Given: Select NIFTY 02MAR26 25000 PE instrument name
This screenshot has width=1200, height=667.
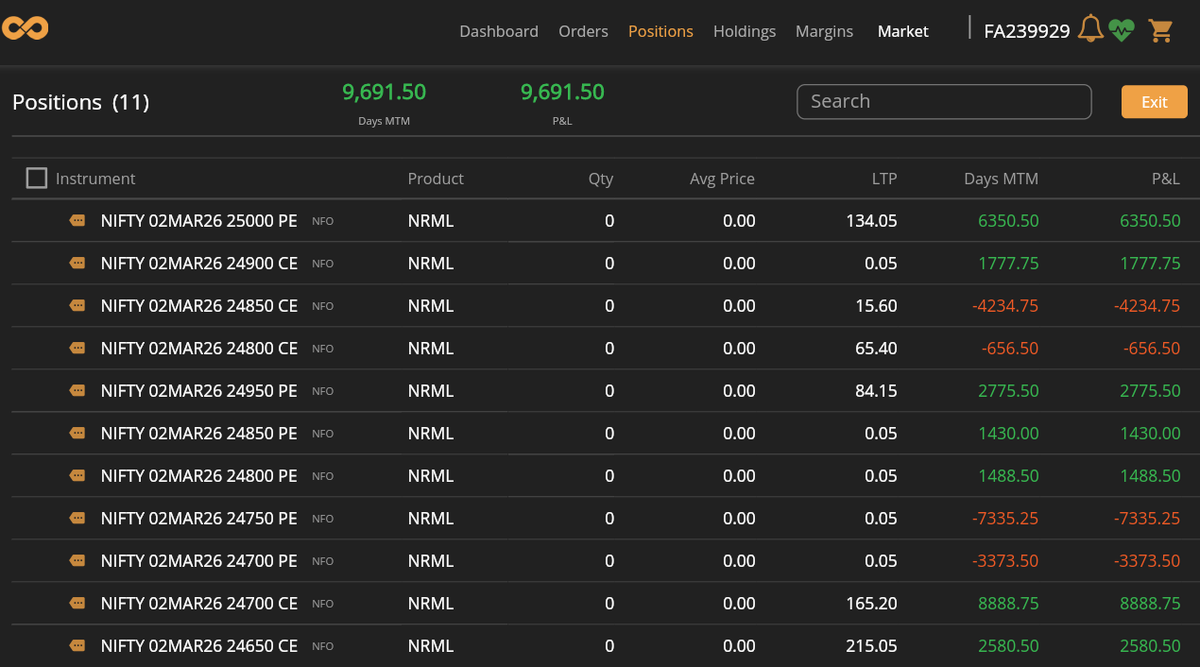Looking at the screenshot, I should [x=199, y=221].
